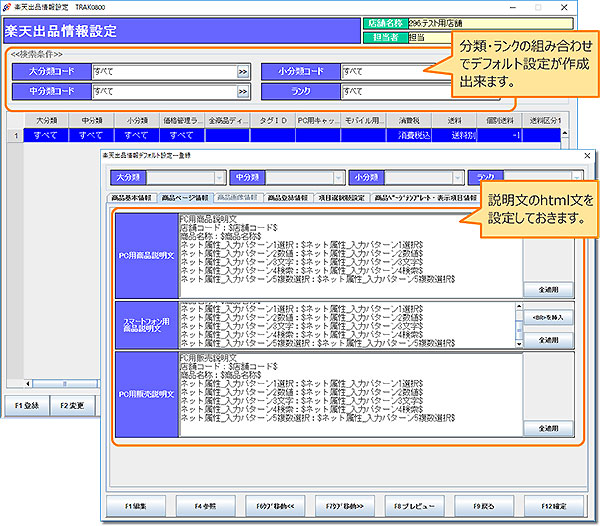The width and height of the screenshot is (600, 526).
Task: Select row 1 in the listing grid
Action: (47, 135)
